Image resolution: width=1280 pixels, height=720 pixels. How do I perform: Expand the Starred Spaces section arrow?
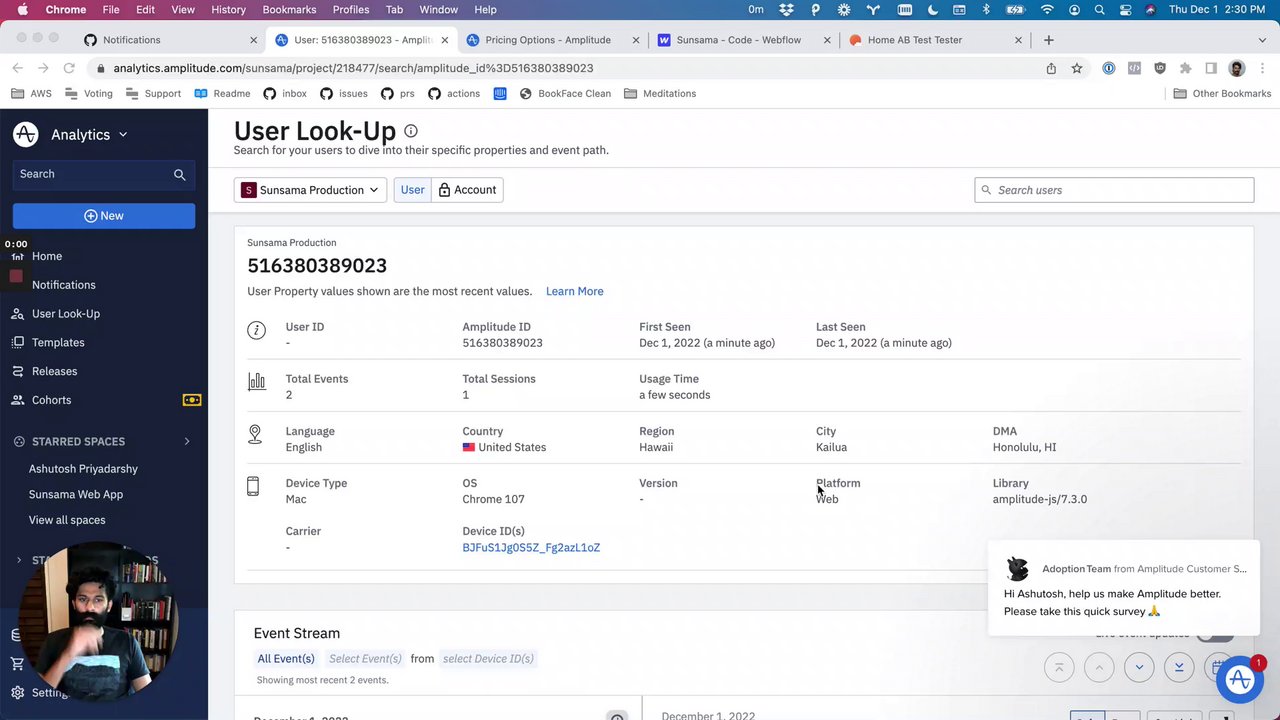coord(187,441)
